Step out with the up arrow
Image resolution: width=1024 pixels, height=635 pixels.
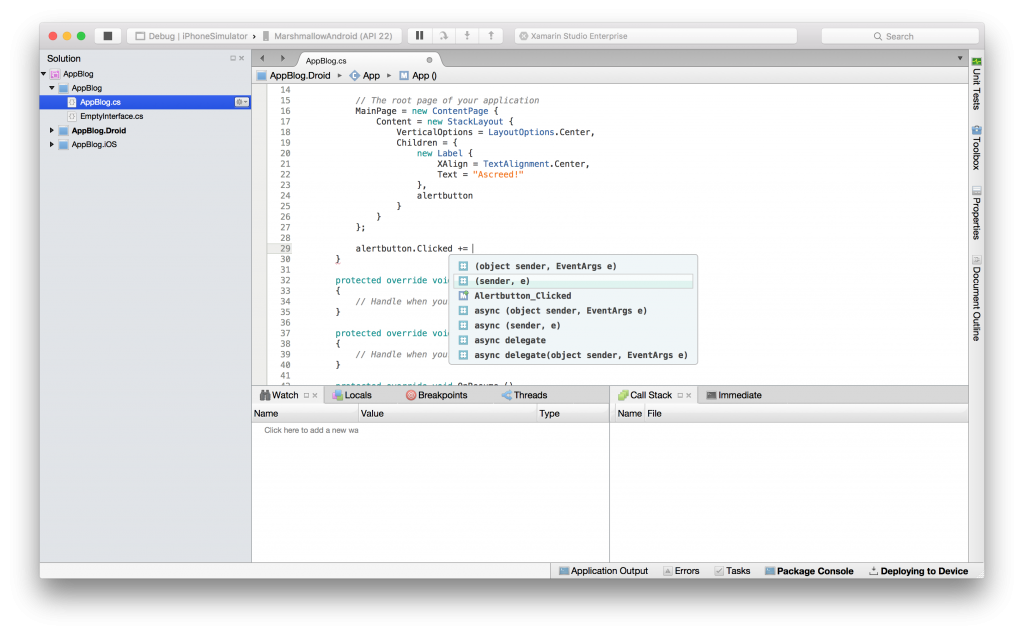(x=491, y=36)
